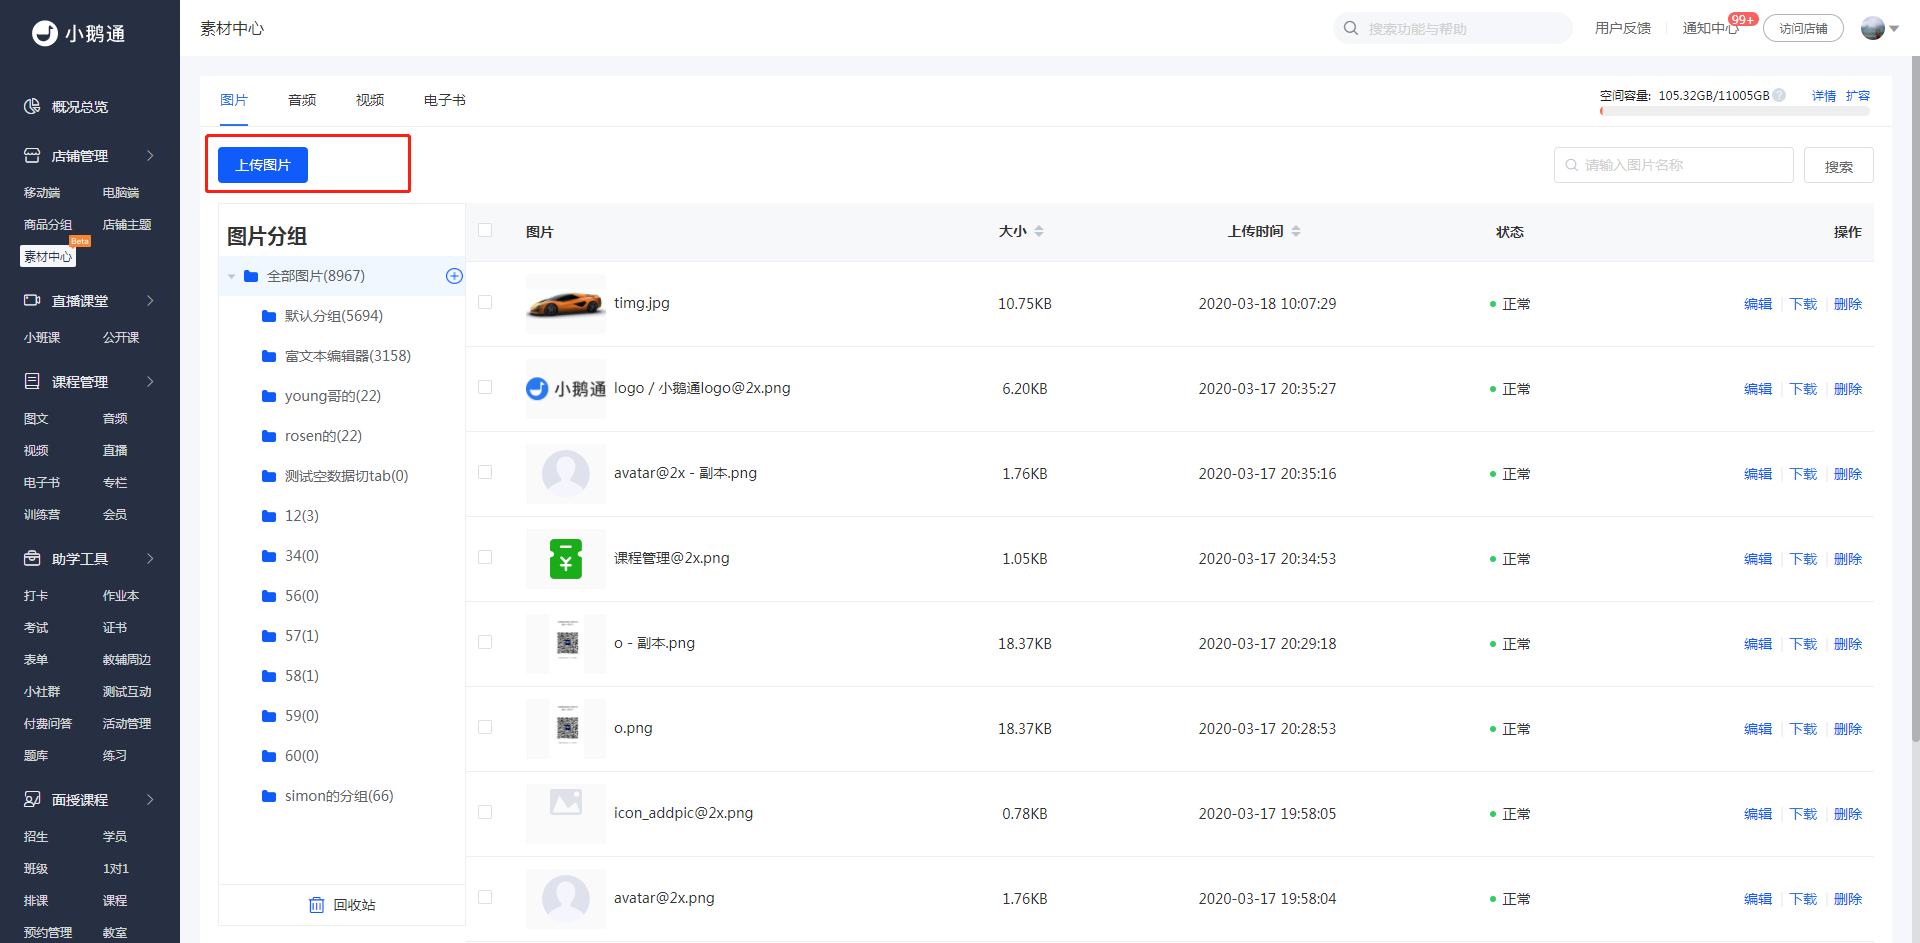1920x943 pixels.
Task: Click 删除 link for timg.jpg
Action: [1848, 304]
